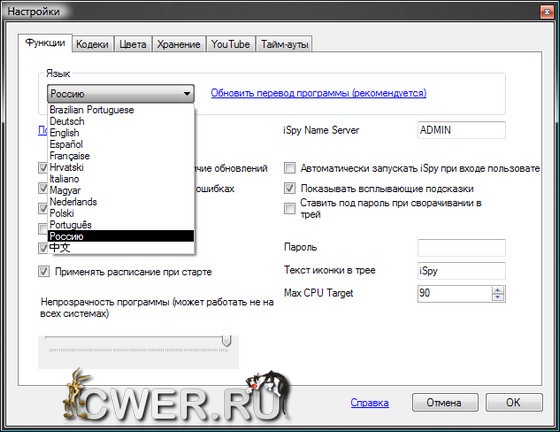Click the Пароль password field

click(x=461, y=247)
